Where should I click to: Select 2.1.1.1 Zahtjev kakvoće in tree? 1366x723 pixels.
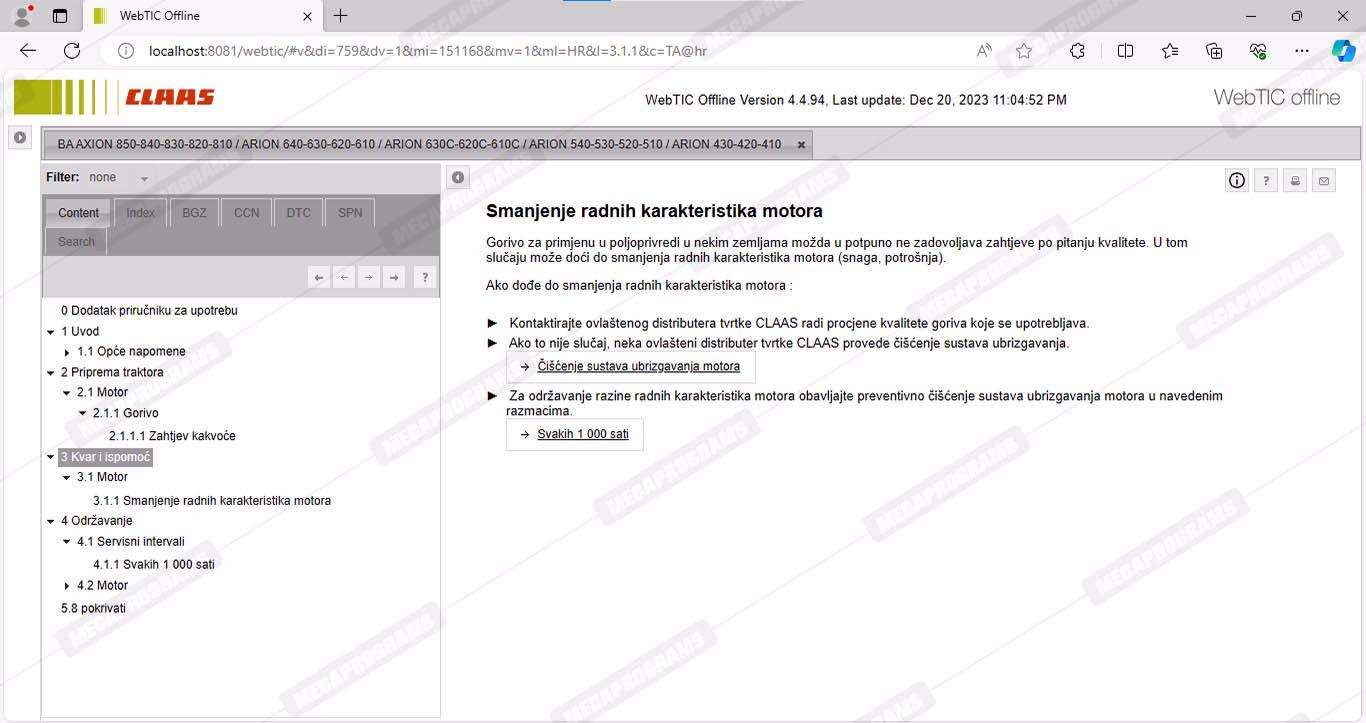172,436
